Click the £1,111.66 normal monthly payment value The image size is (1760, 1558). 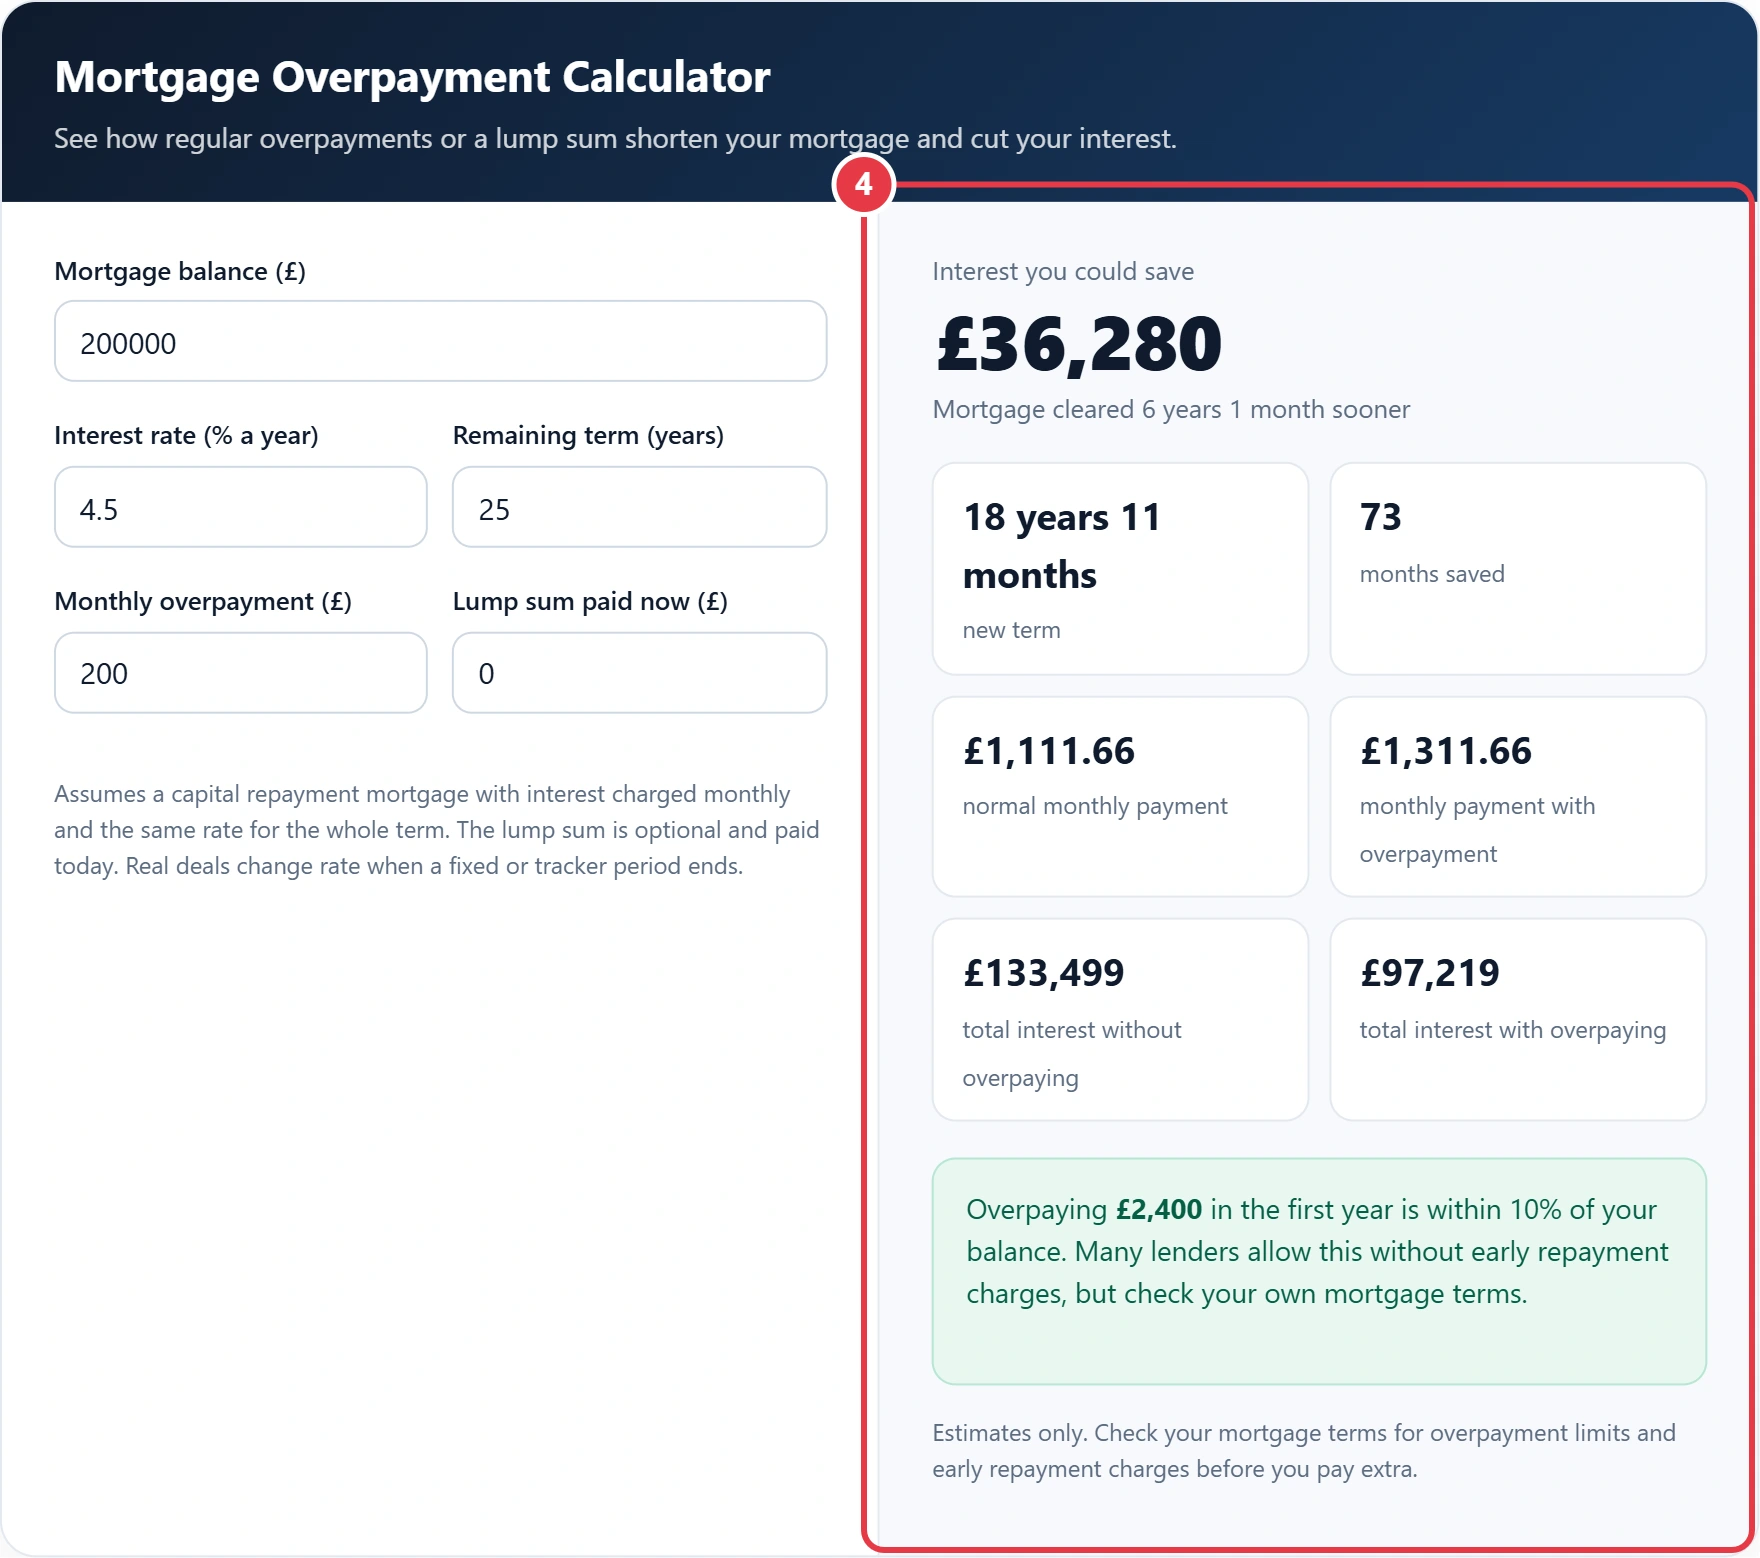pos(1049,751)
